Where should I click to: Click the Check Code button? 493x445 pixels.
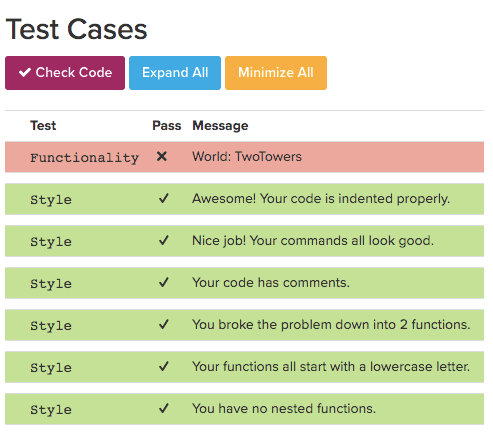tap(65, 73)
